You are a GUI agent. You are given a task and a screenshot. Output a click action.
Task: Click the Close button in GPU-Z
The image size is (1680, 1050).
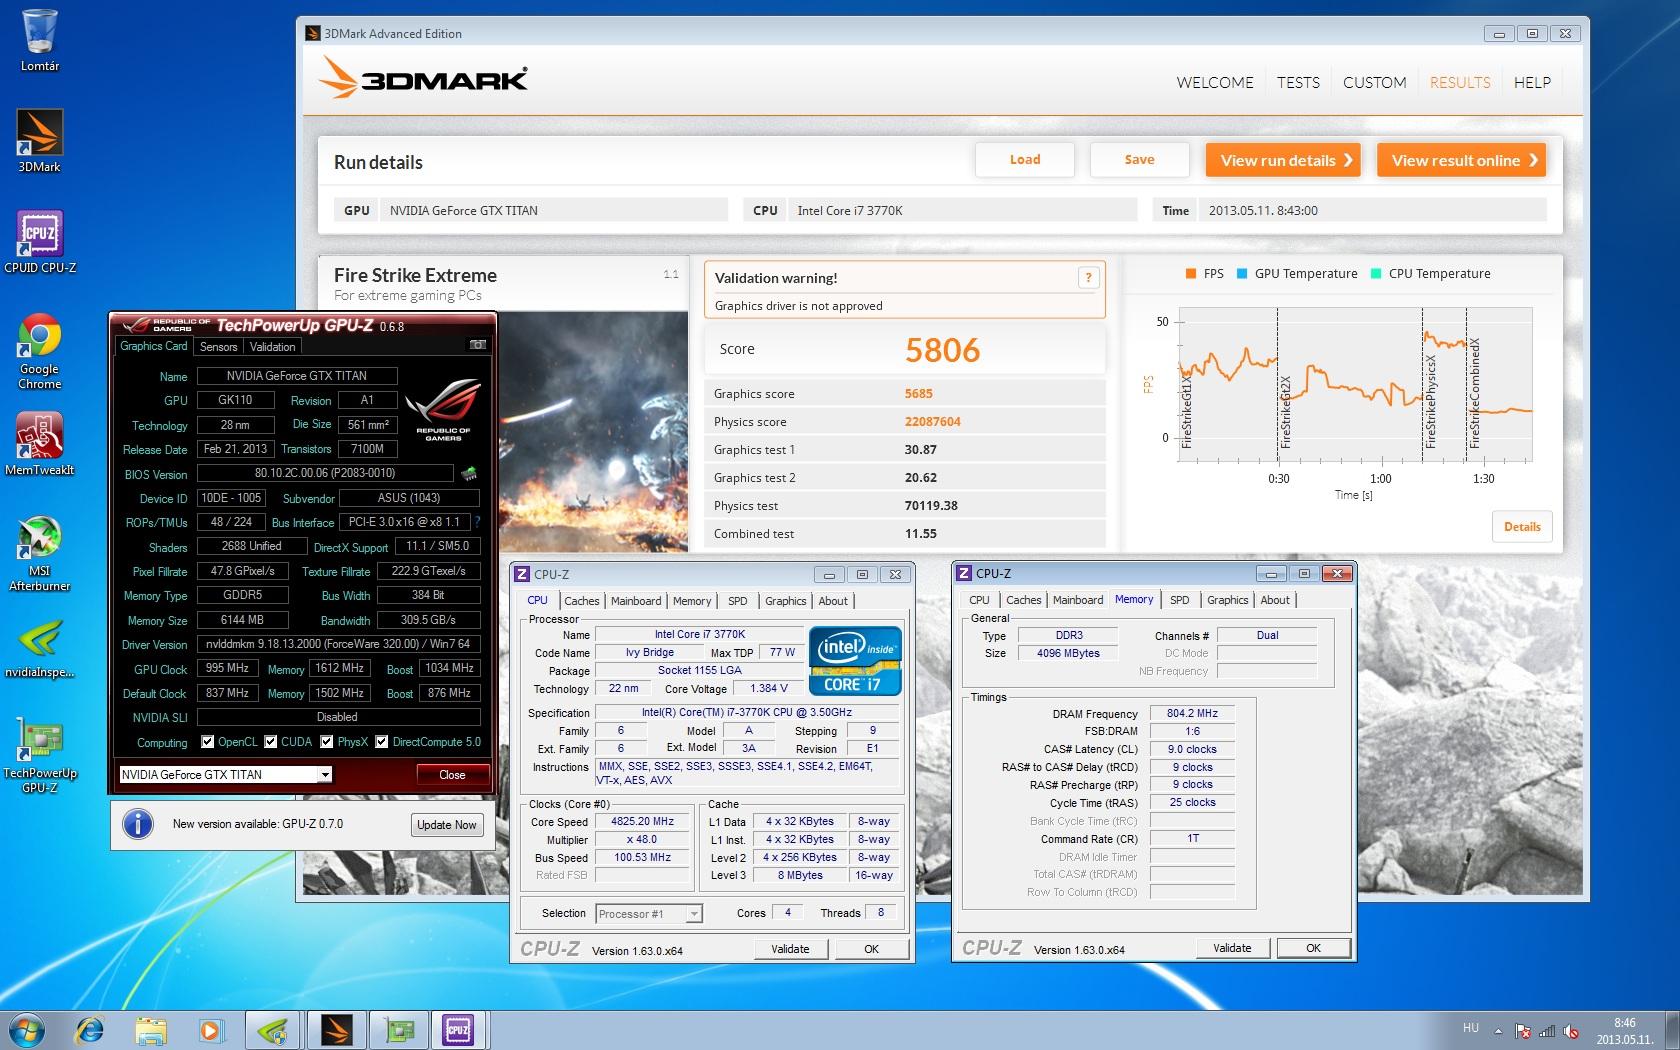point(452,775)
